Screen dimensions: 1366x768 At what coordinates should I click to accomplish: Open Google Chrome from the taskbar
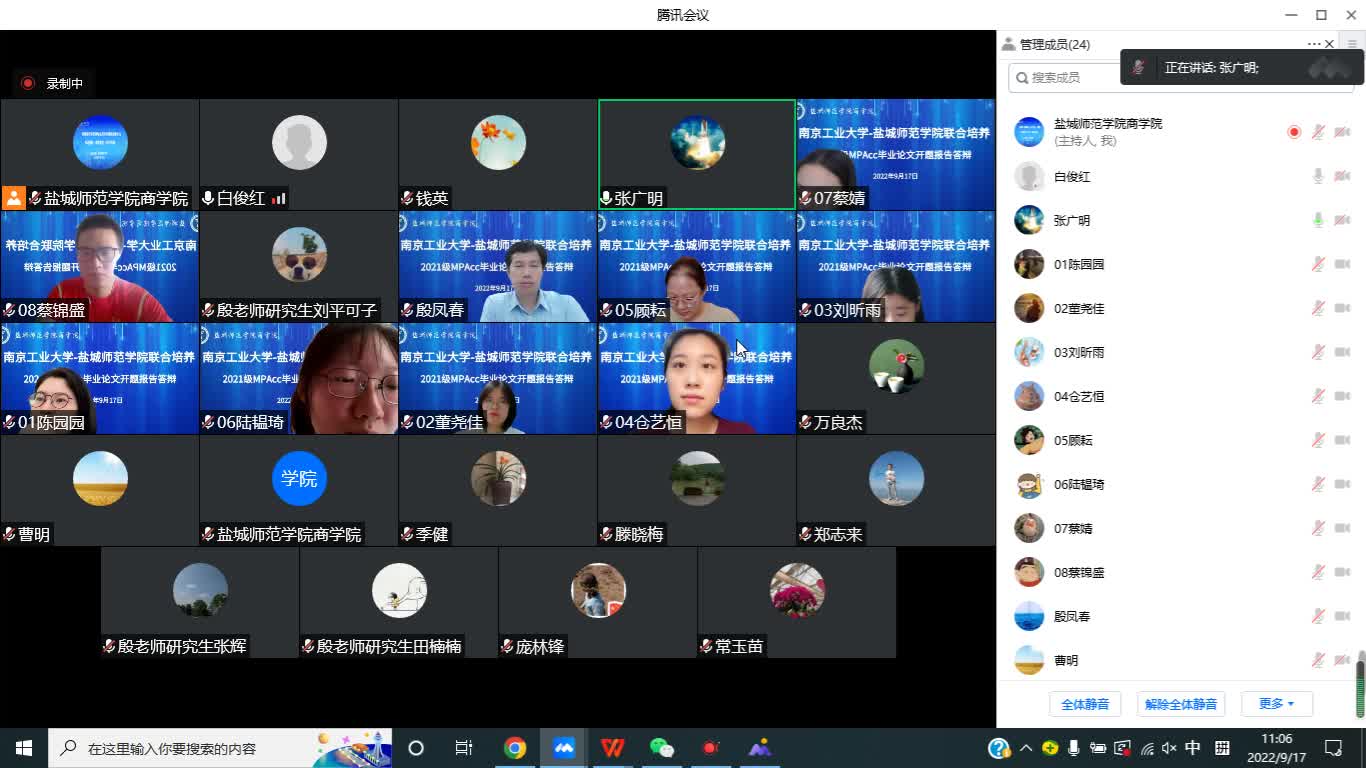click(515, 748)
